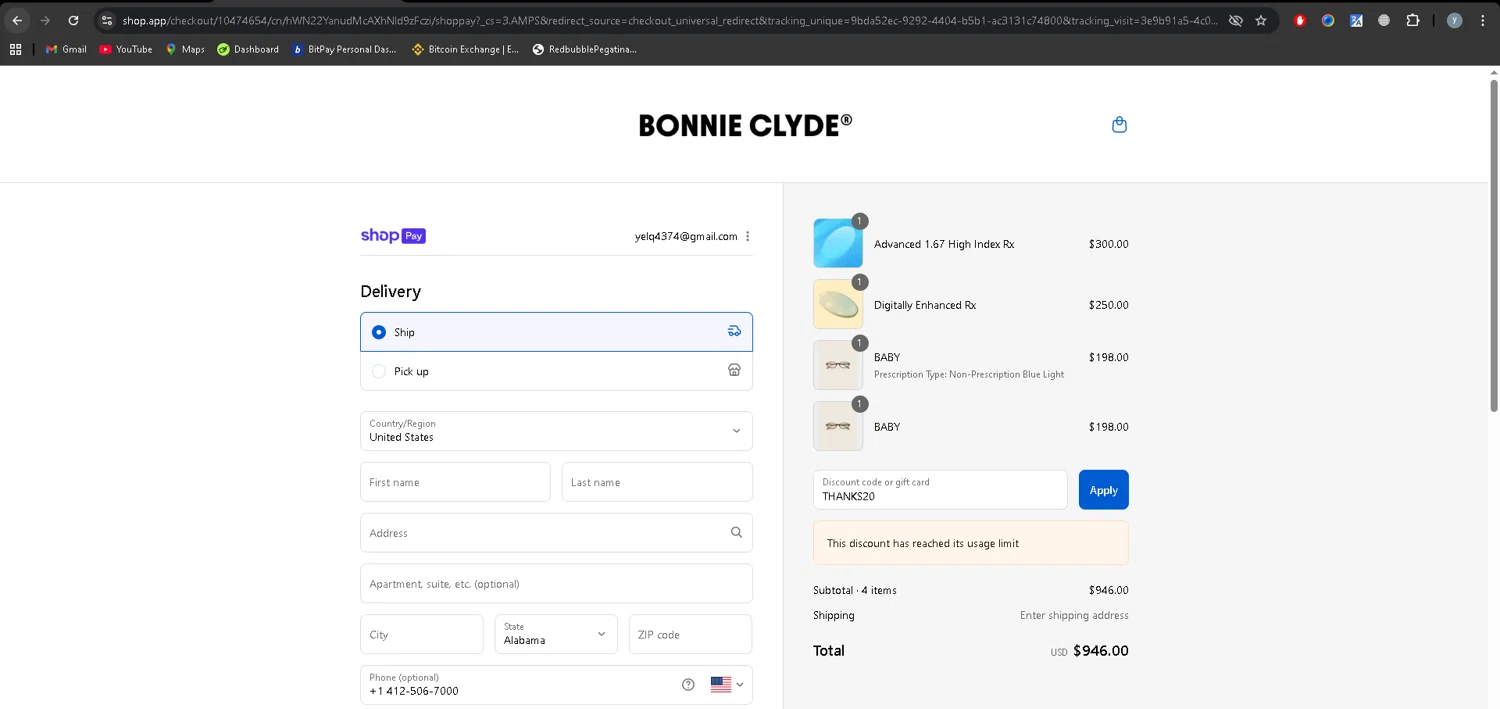1500x709 pixels.
Task: Open the BitPay Personal Dashboard bookmark
Action: (344, 49)
